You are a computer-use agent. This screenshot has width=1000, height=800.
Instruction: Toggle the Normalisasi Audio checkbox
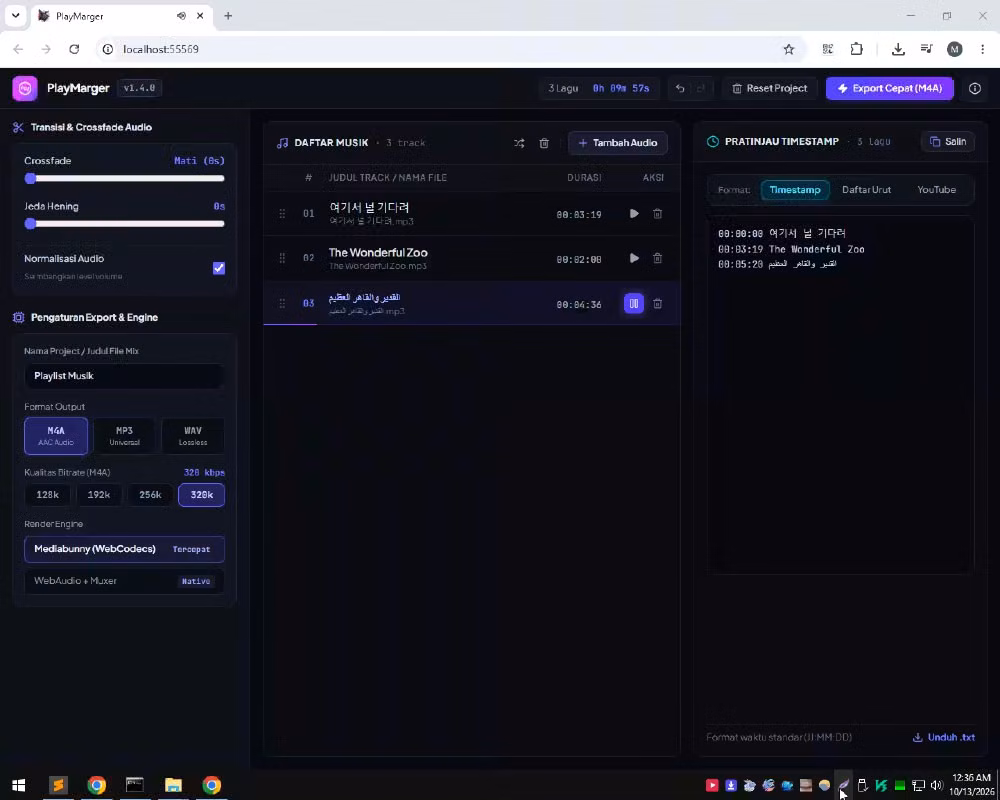[x=219, y=268]
